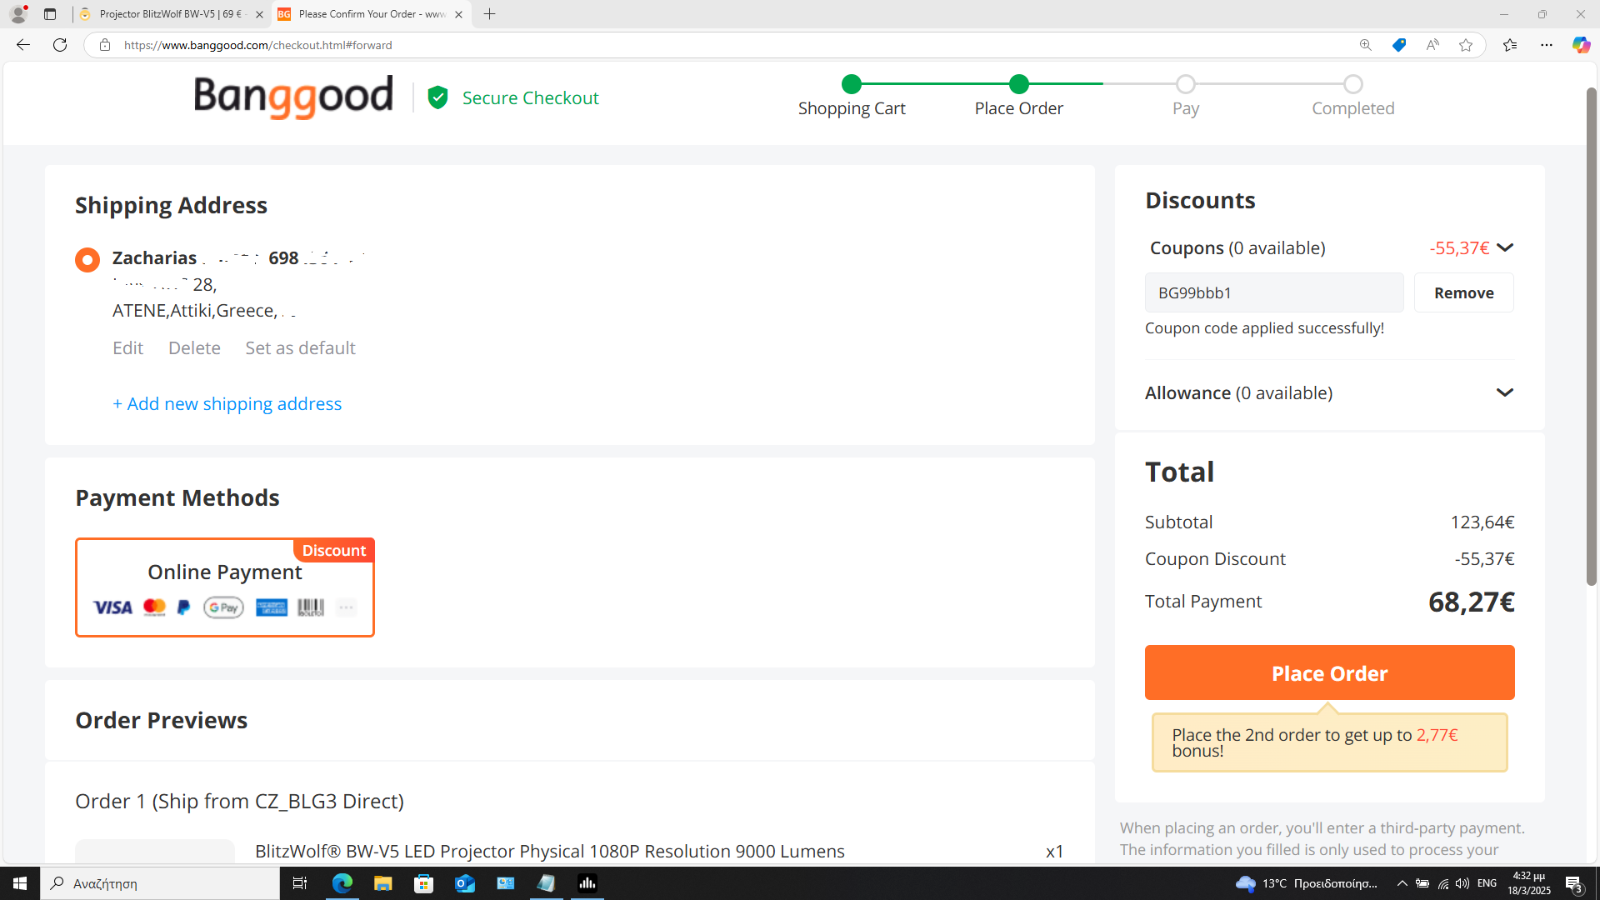Click the tray volume icon
1600x900 pixels.
pyautogui.click(x=1462, y=883)
